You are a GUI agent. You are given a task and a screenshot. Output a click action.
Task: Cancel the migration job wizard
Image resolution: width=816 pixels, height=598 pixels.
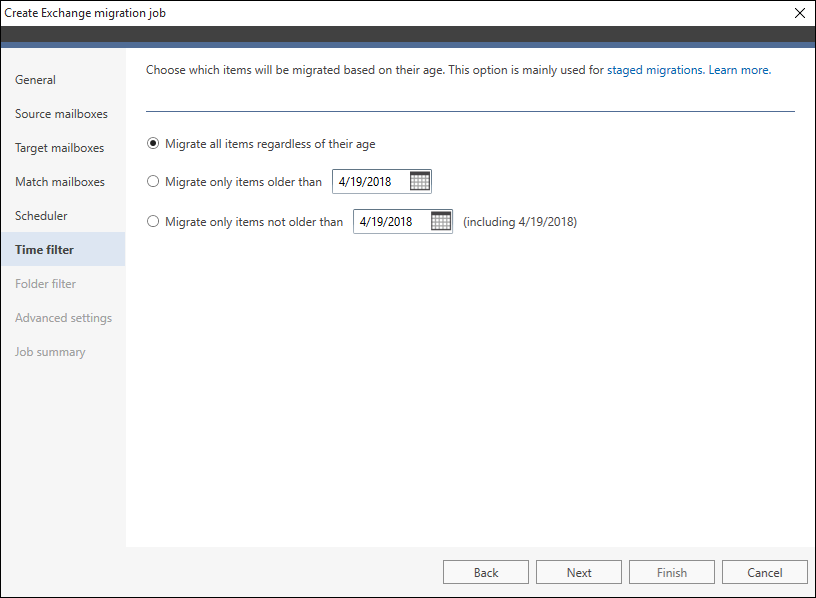(x=764, y=572)
